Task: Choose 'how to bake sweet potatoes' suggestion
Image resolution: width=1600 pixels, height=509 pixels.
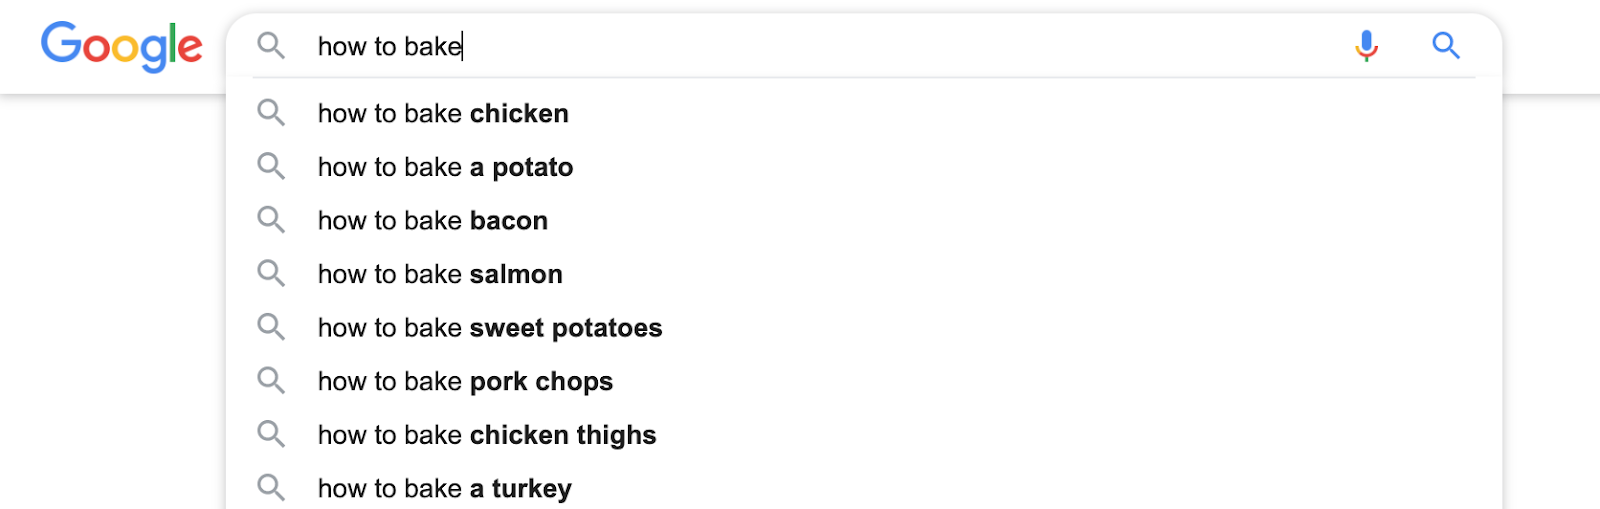Action: point(864,328)
